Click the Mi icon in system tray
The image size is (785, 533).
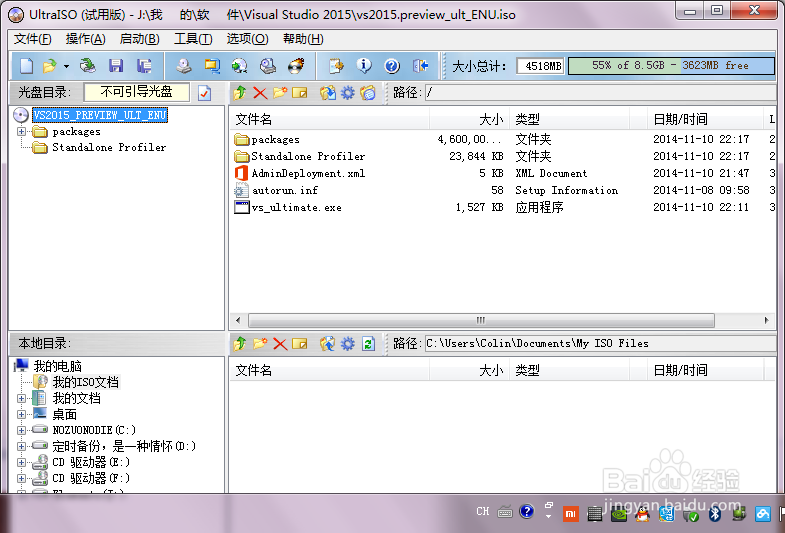pos(570,513)
